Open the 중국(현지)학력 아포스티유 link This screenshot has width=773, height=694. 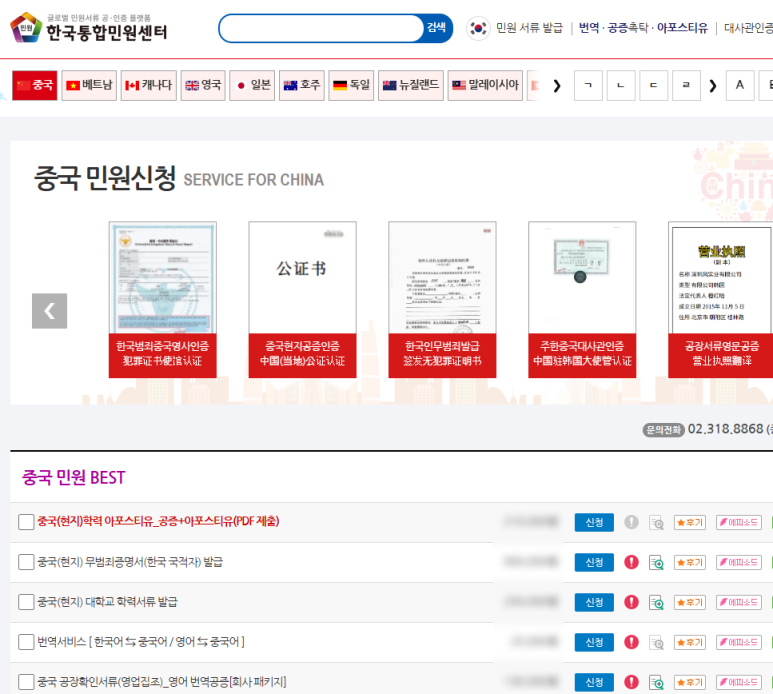coord(158,521)
